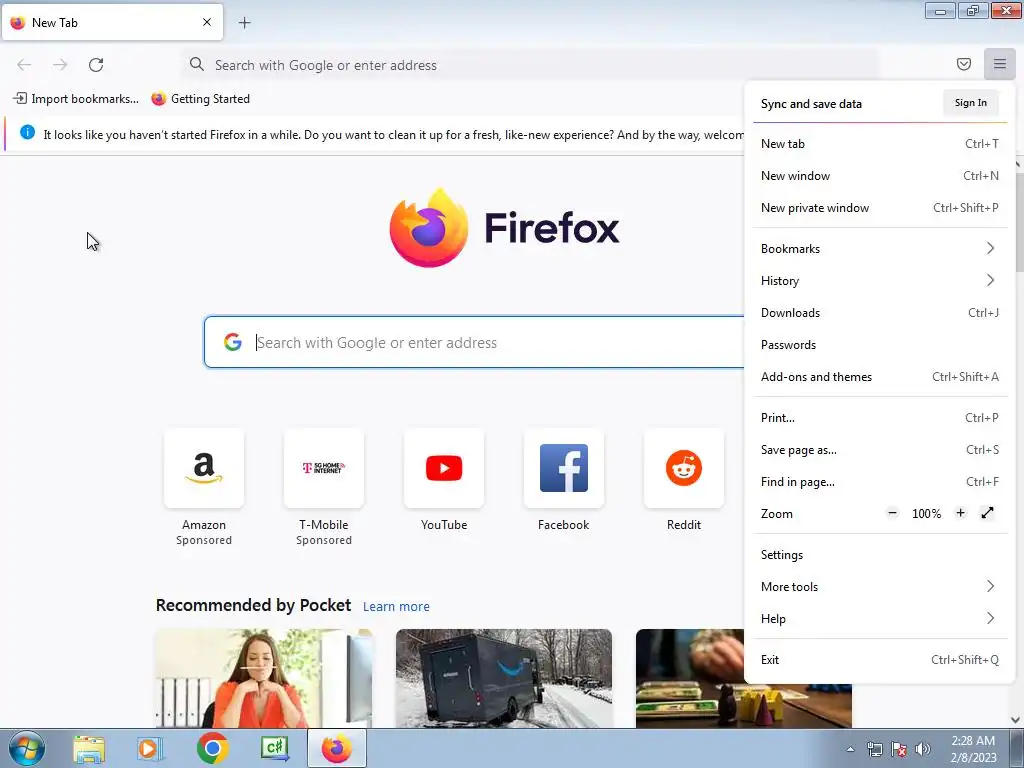Select the New Tab tab
This screenshot has width=1024, height=768.
point(112,22)
